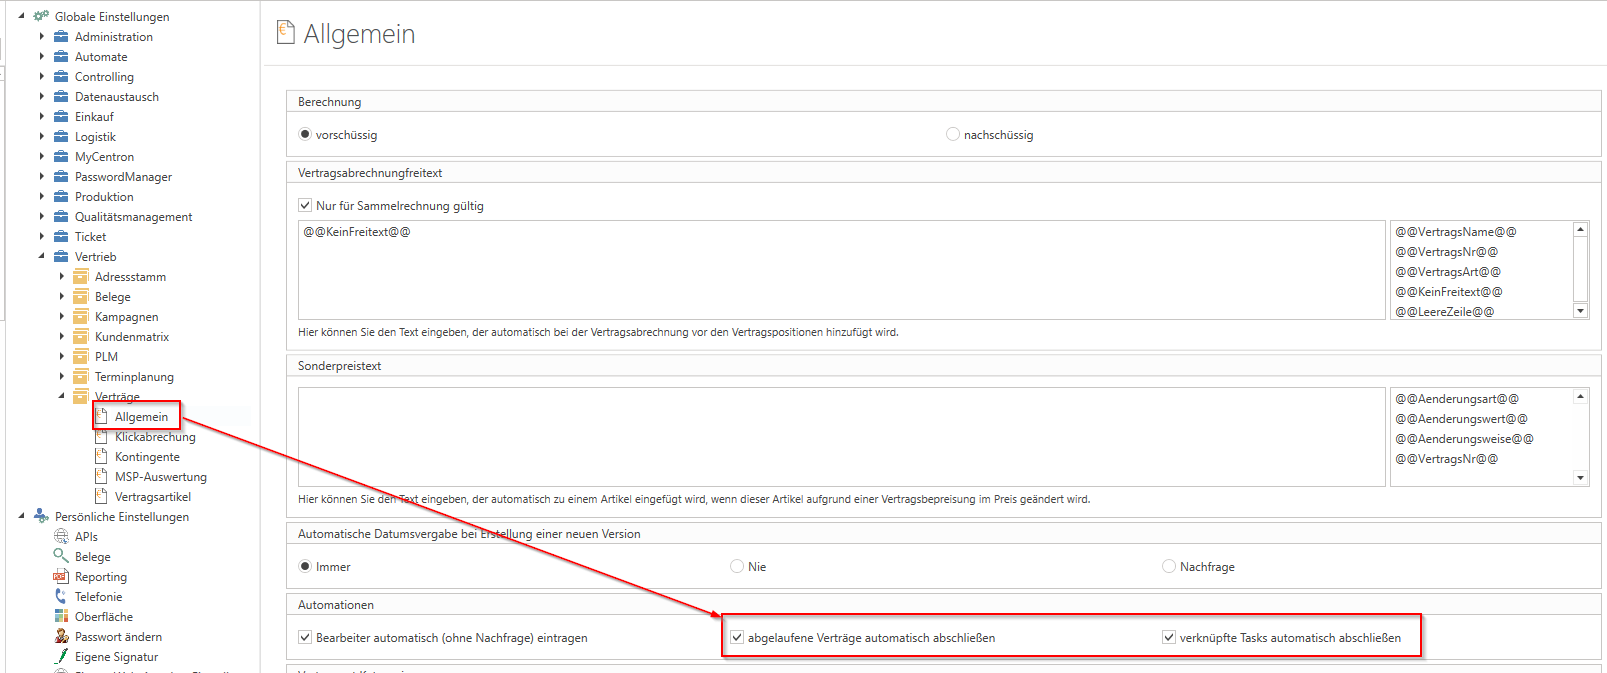Click the Telefonie phone icon
The width and height of the screenshot is (1607, 673).
(x=61, y=597)
